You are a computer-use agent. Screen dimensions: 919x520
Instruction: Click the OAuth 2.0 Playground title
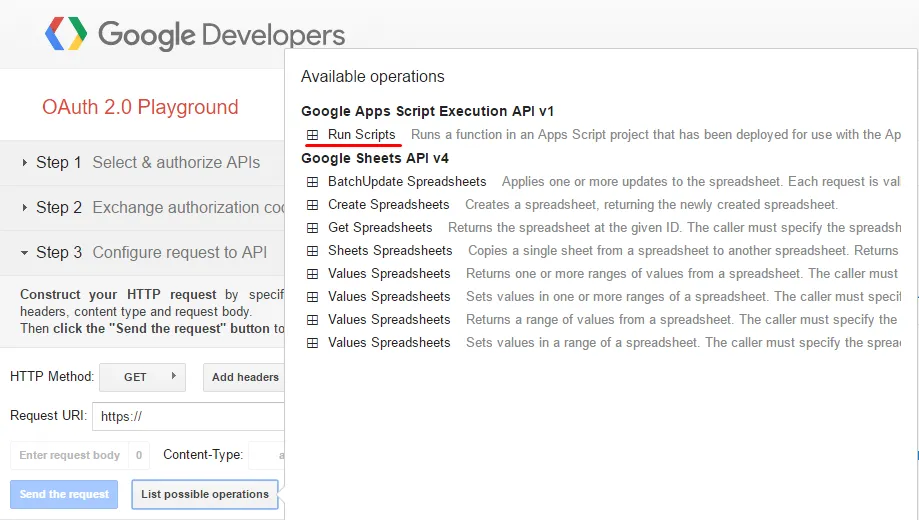[x=140, y=107]
